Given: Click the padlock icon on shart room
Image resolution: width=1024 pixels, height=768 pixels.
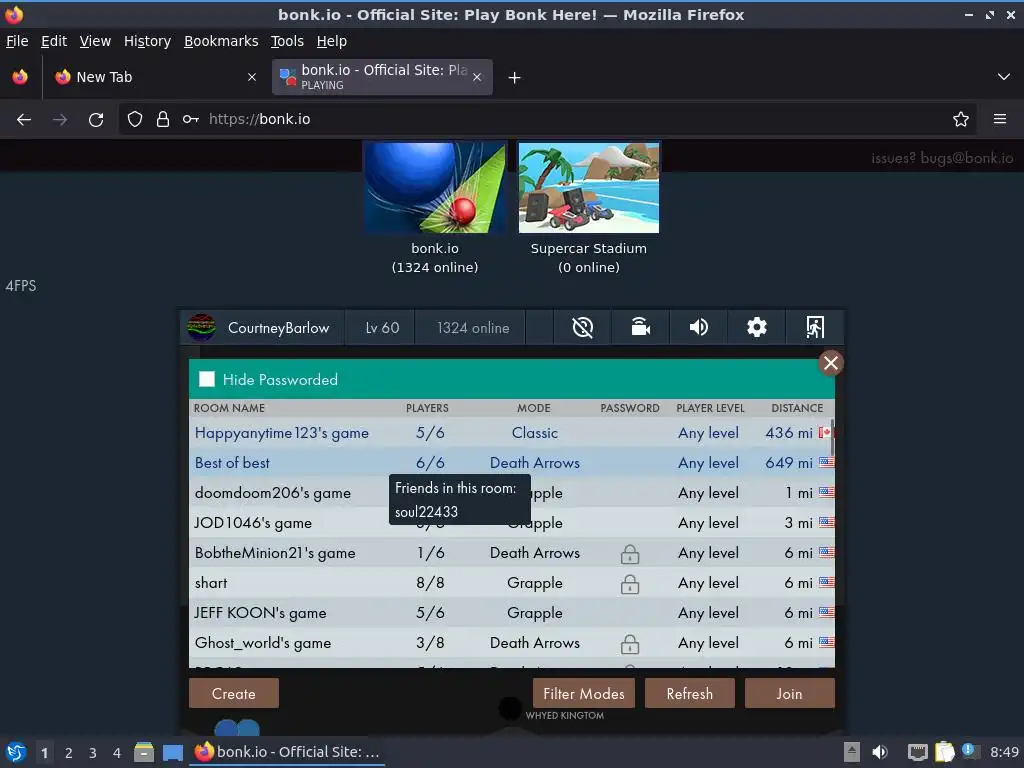Looking at the screenshot, I should [x=630, y=584].
